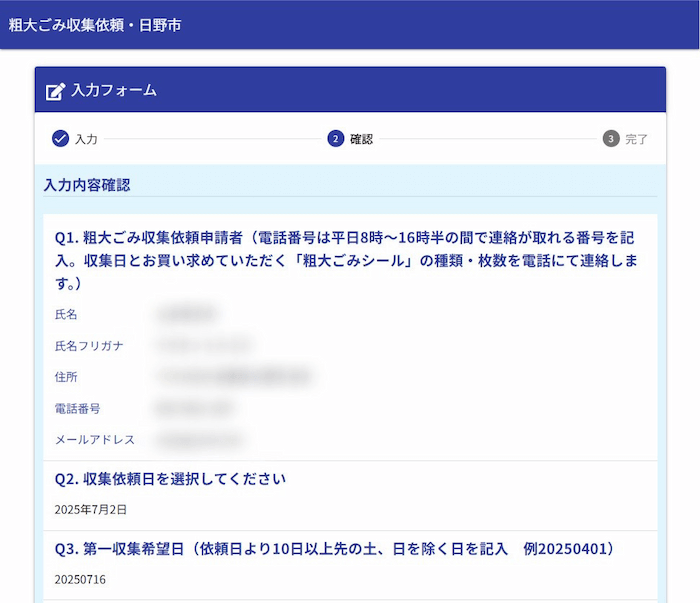
Task: Click the 20250716 answer value
Action: pos(80,579)
